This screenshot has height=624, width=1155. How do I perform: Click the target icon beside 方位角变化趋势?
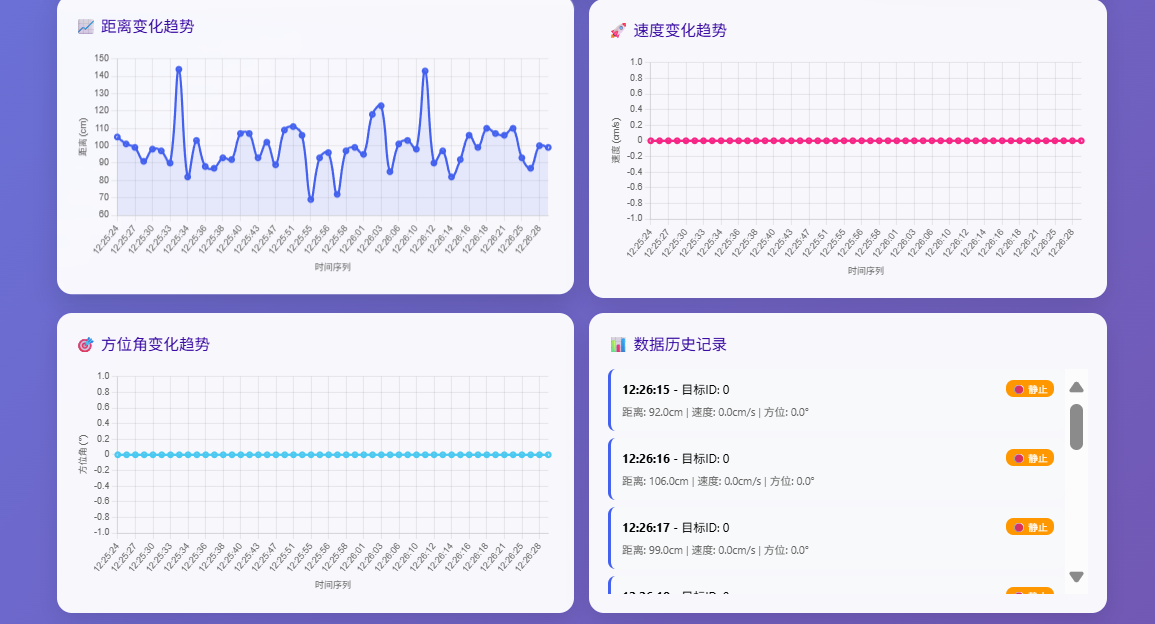click(x=85, y=345)
